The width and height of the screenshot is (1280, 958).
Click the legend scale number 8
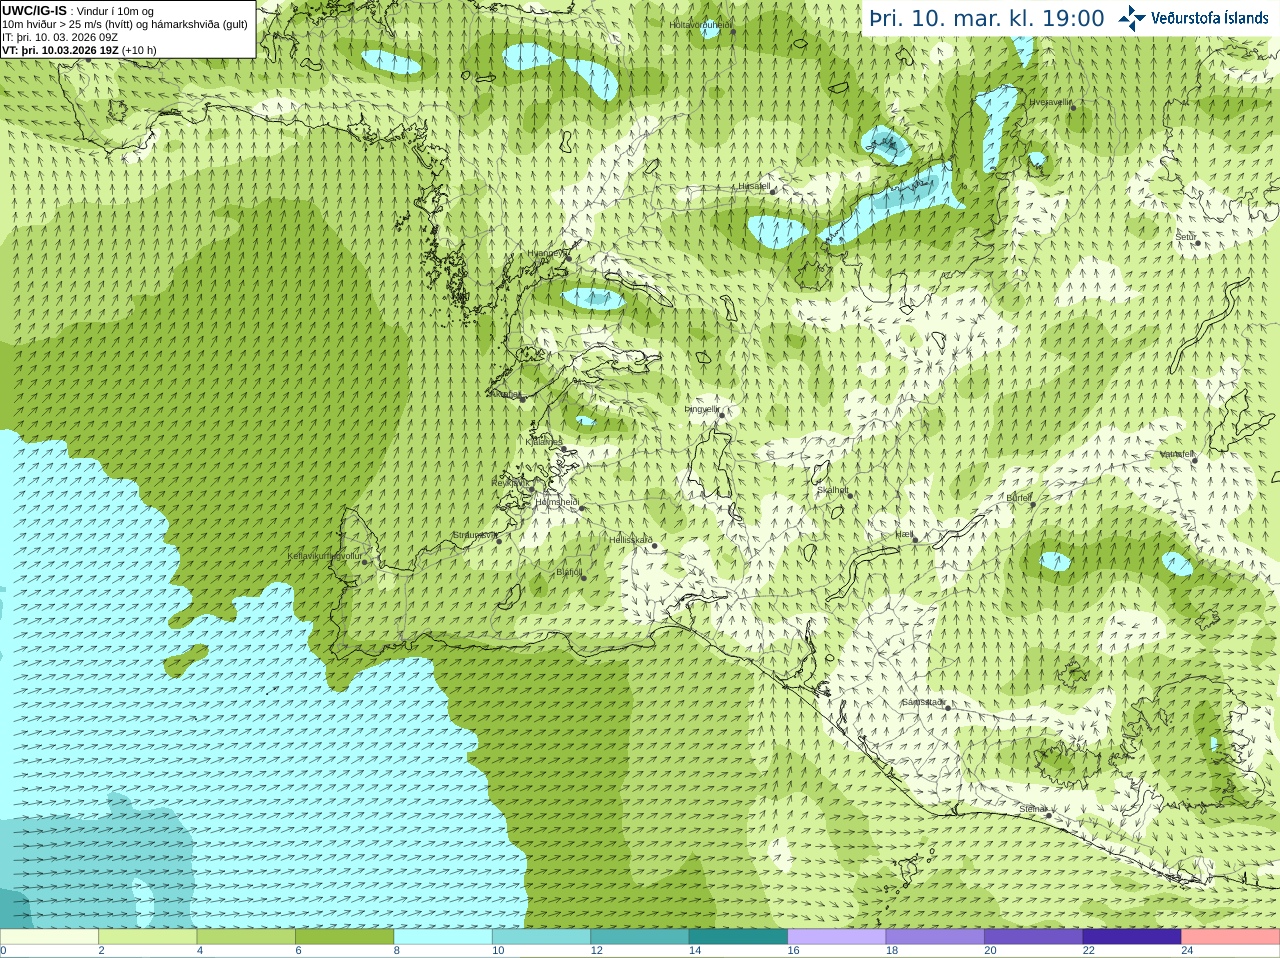[x=397, y=951]
